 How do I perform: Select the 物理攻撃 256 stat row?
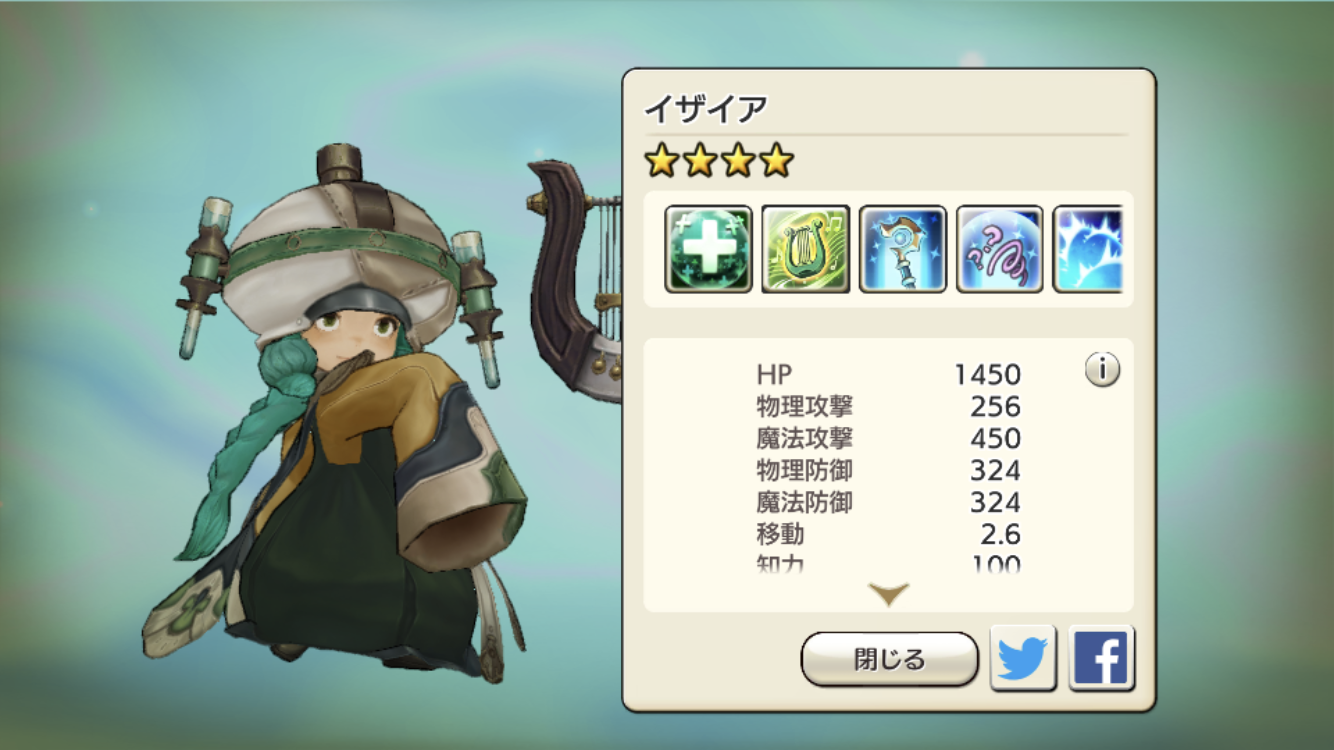click(888, 407)
